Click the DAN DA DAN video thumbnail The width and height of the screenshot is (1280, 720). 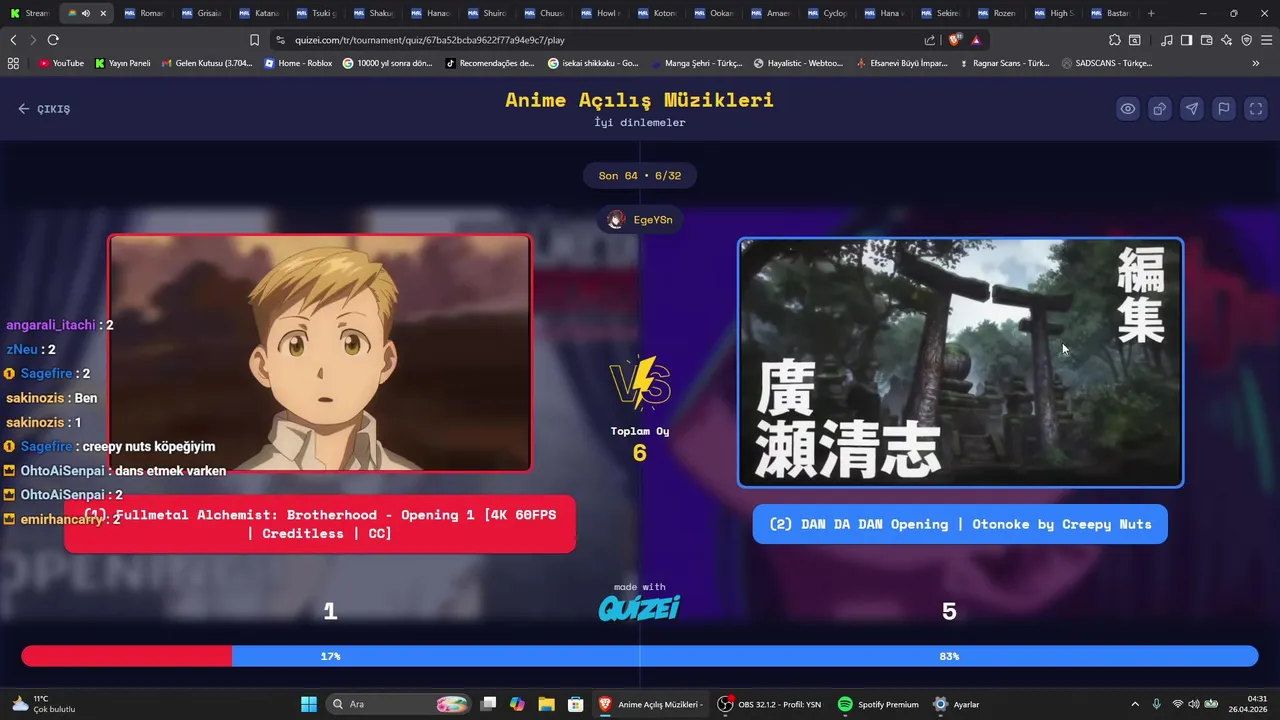click(x=960, y=362)
